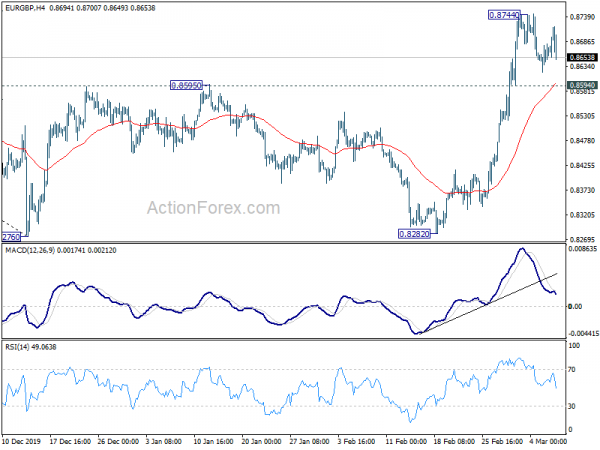Screen dimensions: 600x450
Task: Click the 10 Dec 2019 date label
Action: point(21,441)
